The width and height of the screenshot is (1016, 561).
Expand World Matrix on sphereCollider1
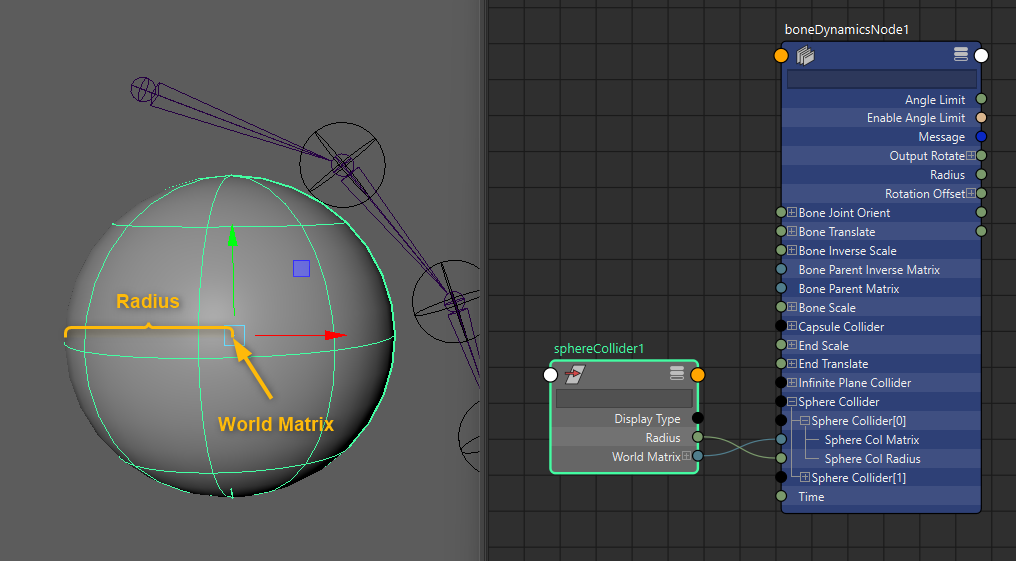tap(686, 457)
